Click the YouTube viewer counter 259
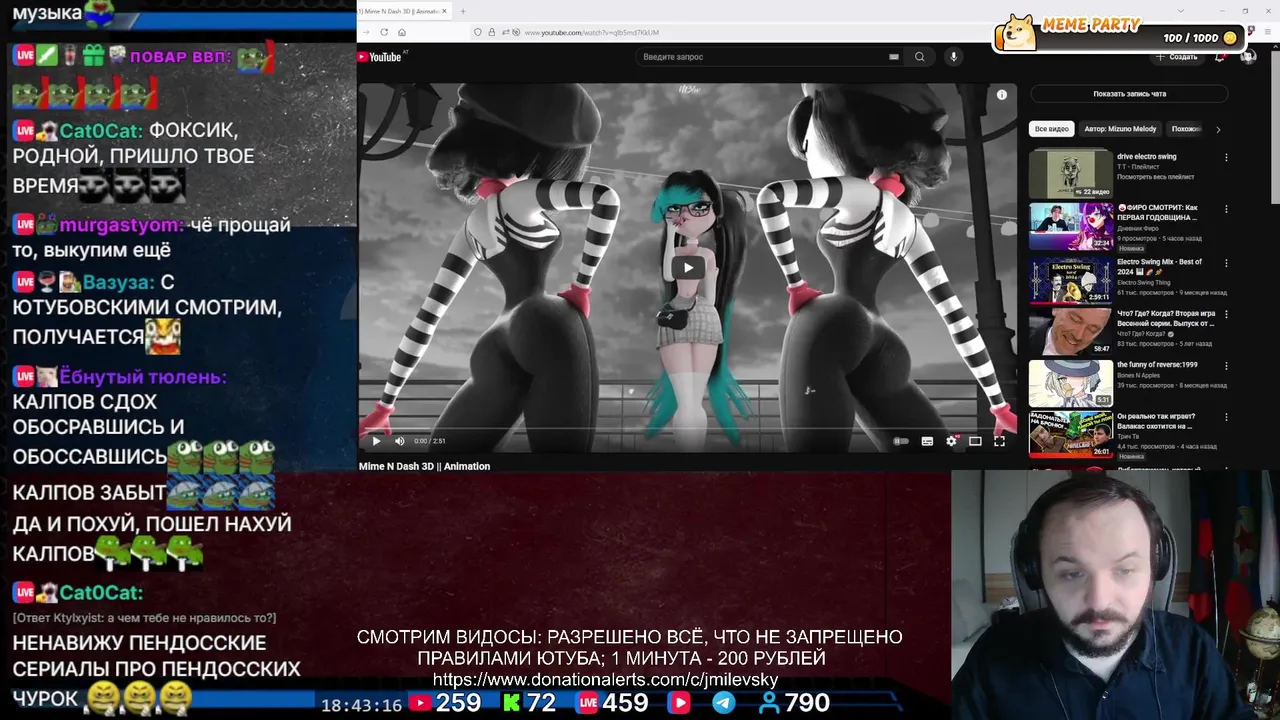 click(458, 703)
